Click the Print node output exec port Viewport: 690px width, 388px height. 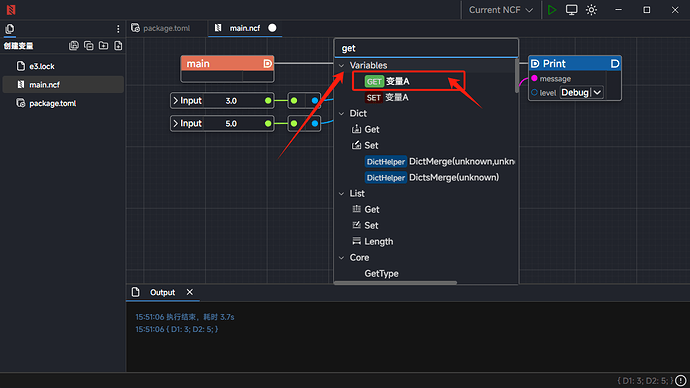point(615,64)
